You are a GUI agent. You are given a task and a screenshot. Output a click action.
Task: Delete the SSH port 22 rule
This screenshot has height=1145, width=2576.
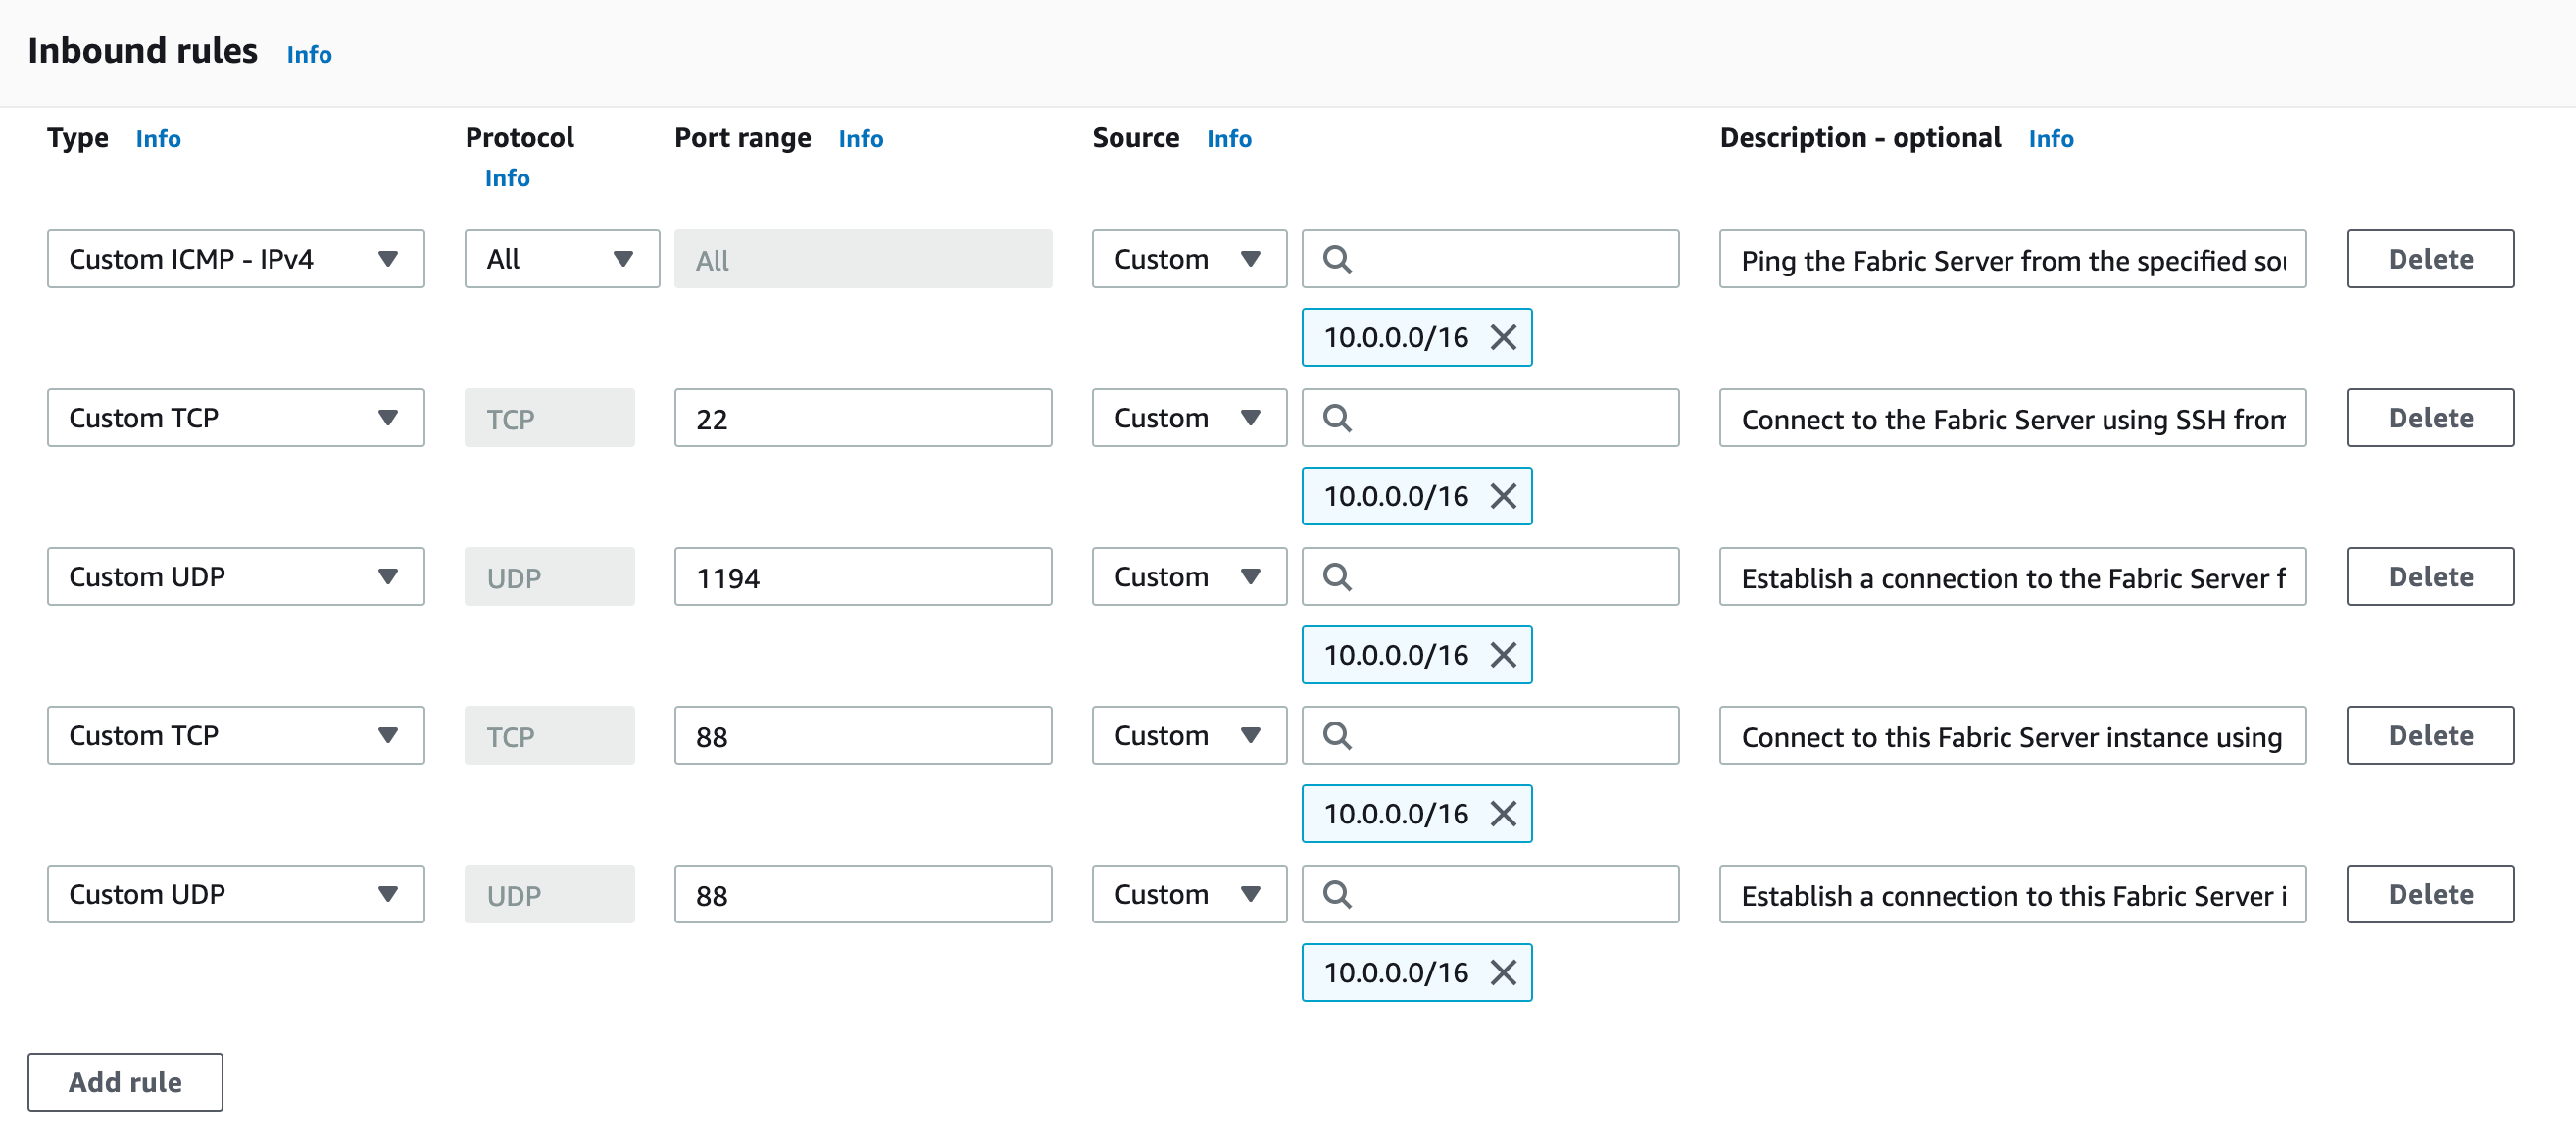[x=2429, y=418]
